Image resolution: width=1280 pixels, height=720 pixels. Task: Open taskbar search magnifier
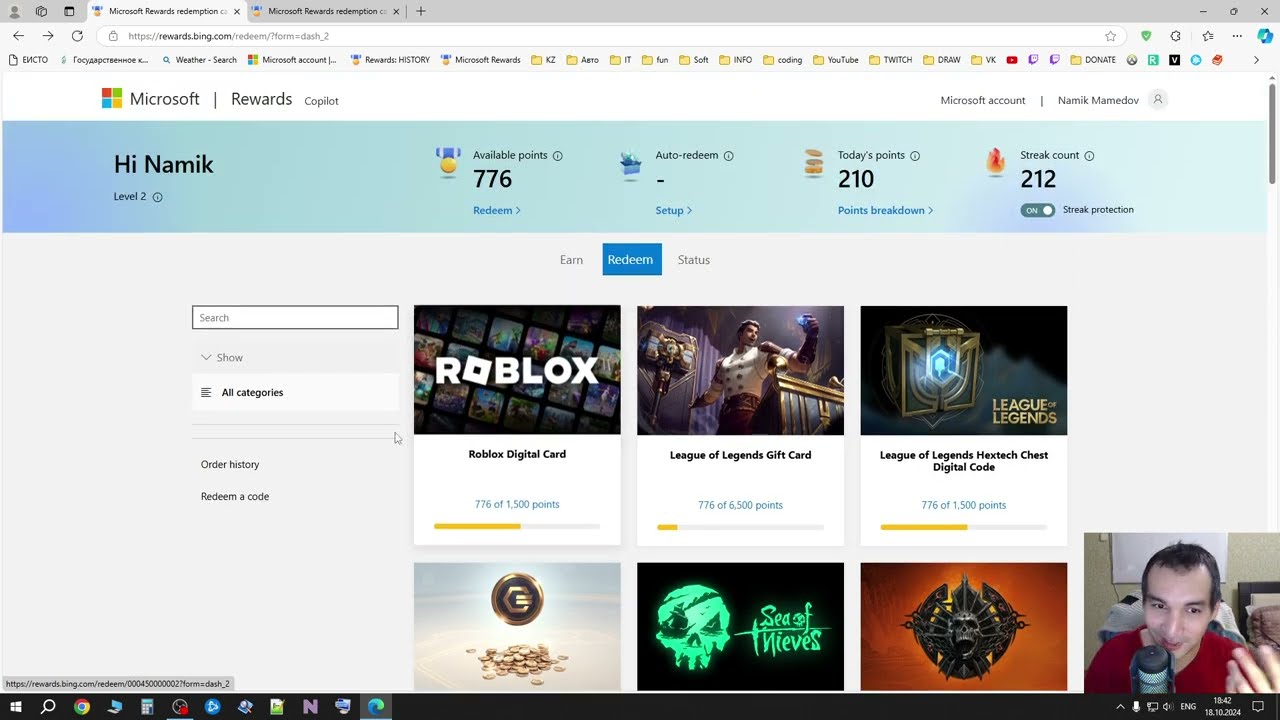pyautogui.click(x=48, y=707)
